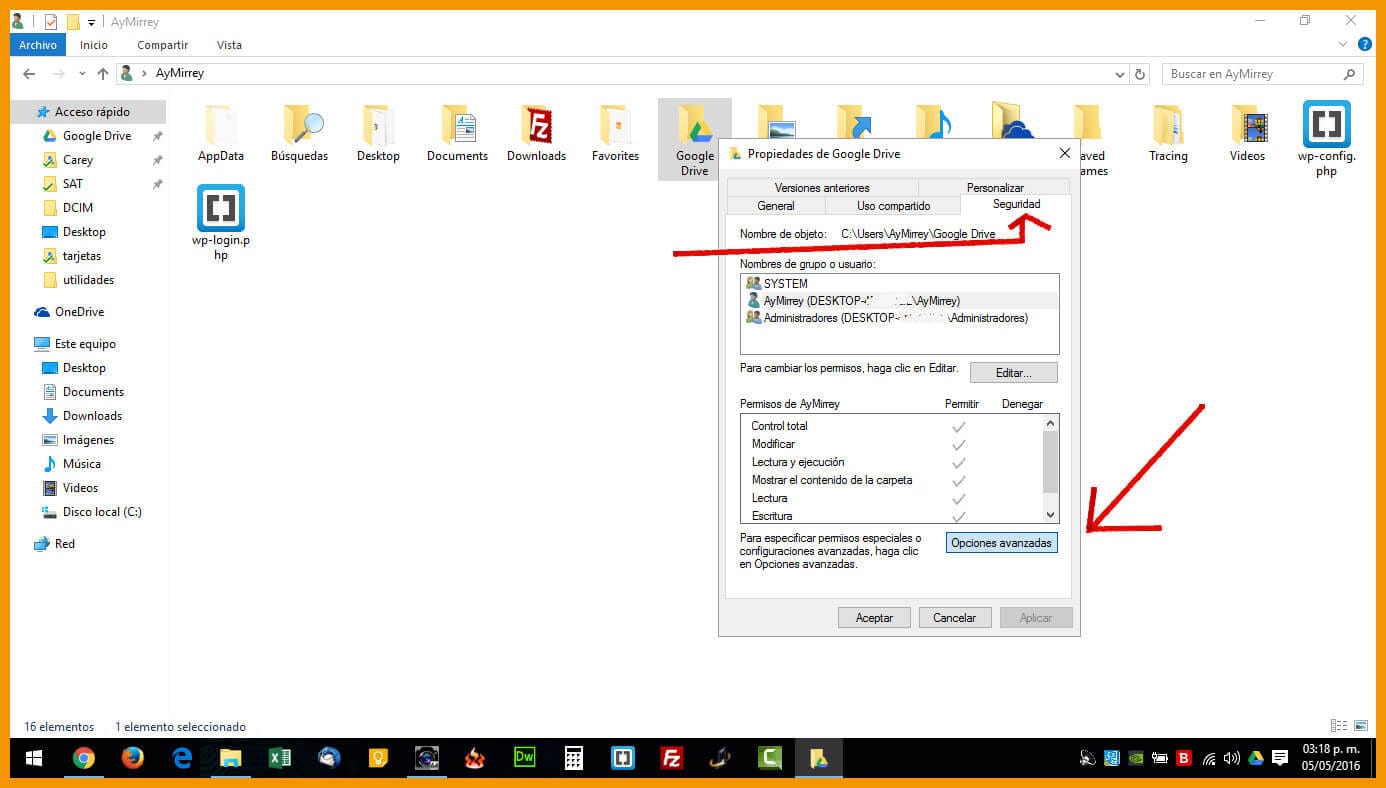This screenshot has width=1386, height=788.
Task: Open the Archivo menu
Action: tap(38, 45)
